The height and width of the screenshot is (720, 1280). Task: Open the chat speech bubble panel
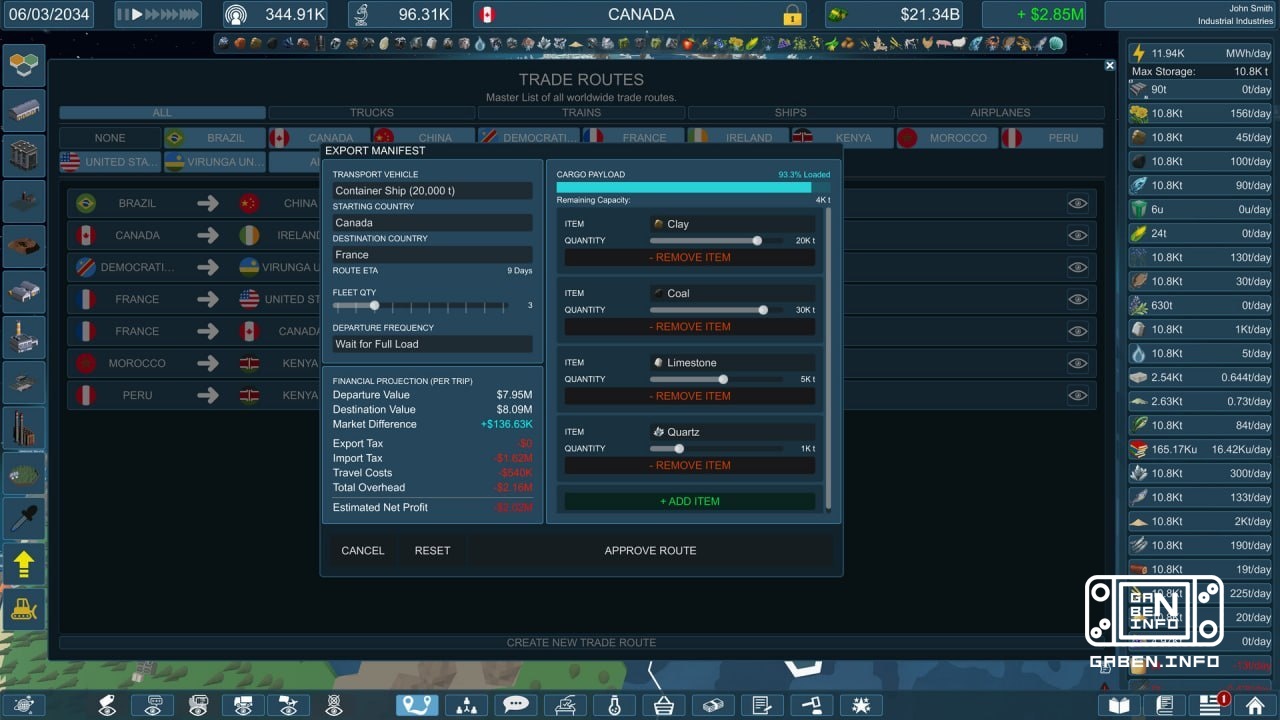(x=515, y=705)
